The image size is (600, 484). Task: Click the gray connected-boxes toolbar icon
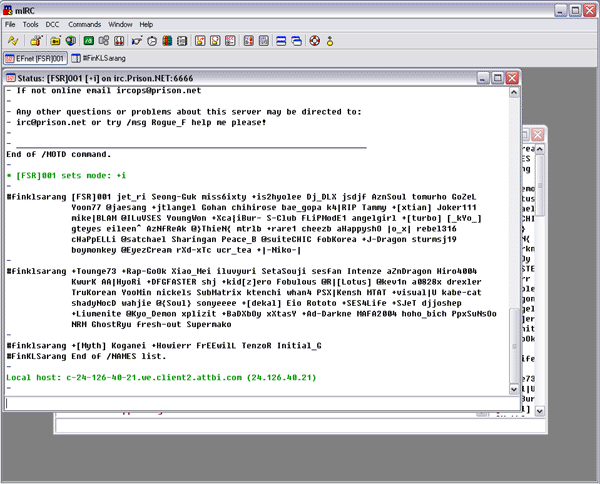[x=104, y=41]
